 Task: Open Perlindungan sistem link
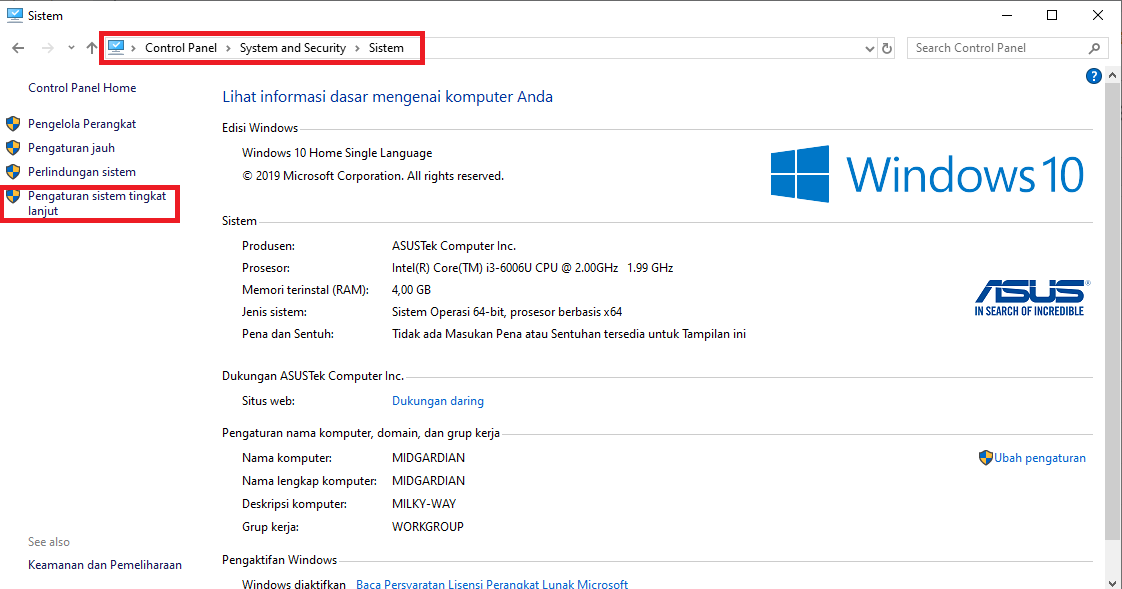[82, 172]
